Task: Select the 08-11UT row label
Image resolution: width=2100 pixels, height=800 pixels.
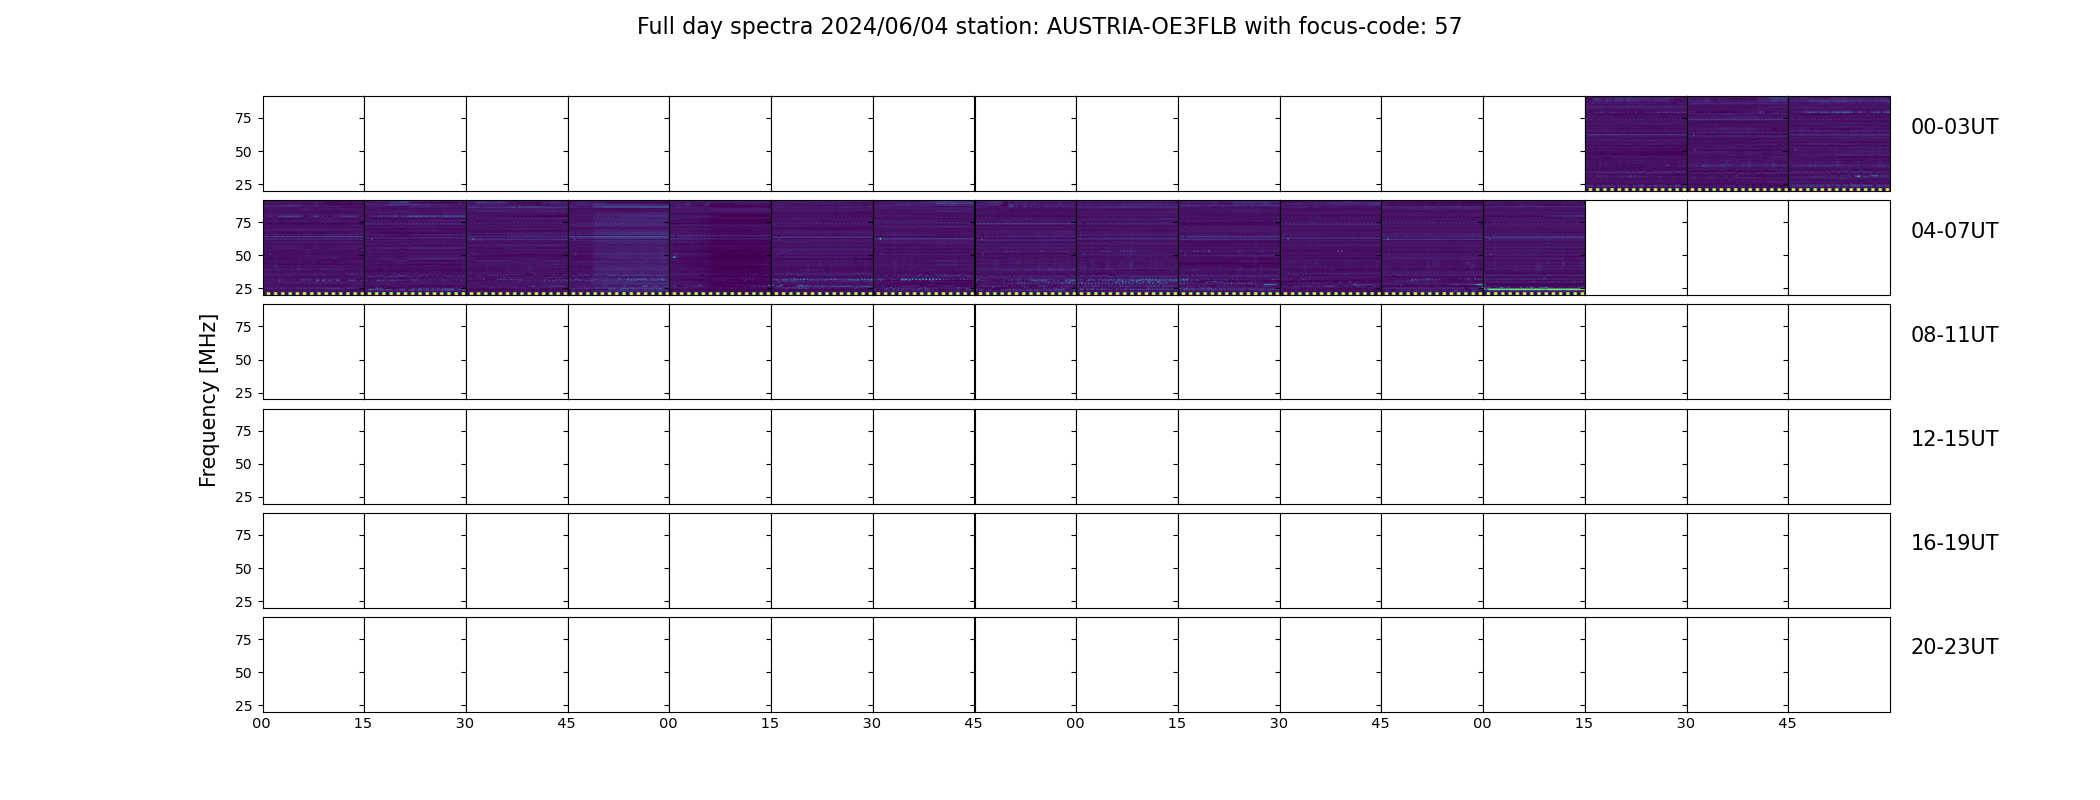Action: click(1954, 335)
